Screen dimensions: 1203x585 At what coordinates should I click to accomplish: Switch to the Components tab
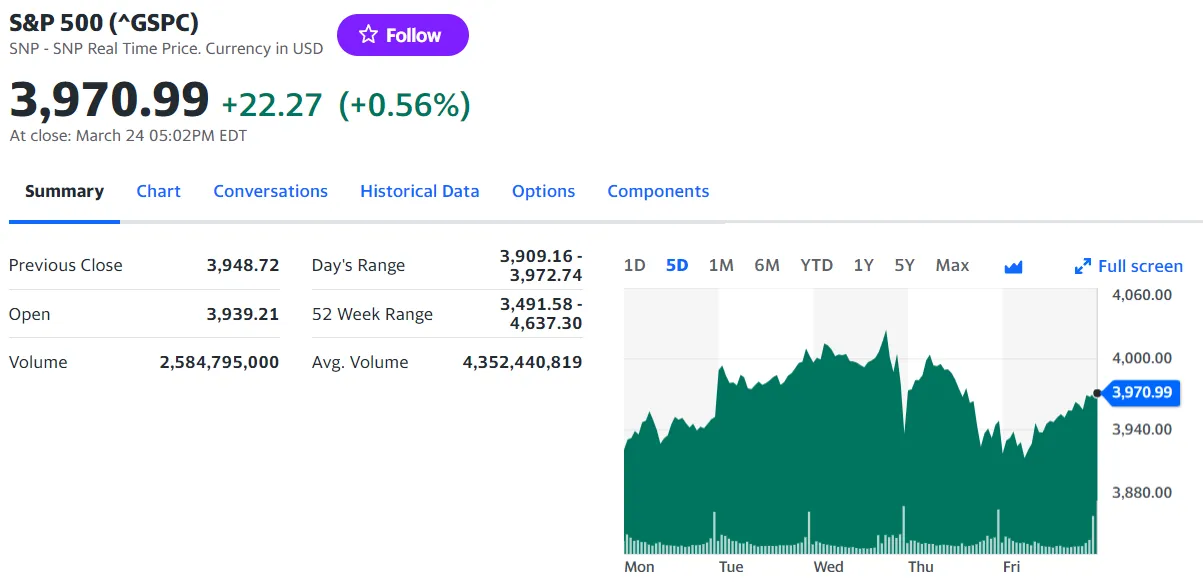(658, 191)
